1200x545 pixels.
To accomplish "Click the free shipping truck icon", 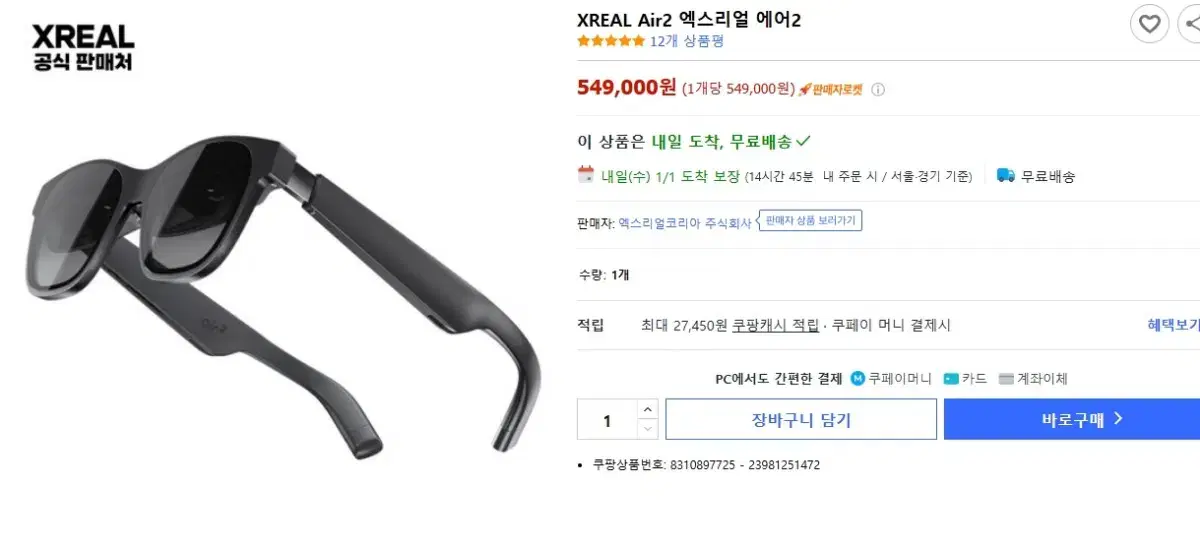I will [1006, 175].
